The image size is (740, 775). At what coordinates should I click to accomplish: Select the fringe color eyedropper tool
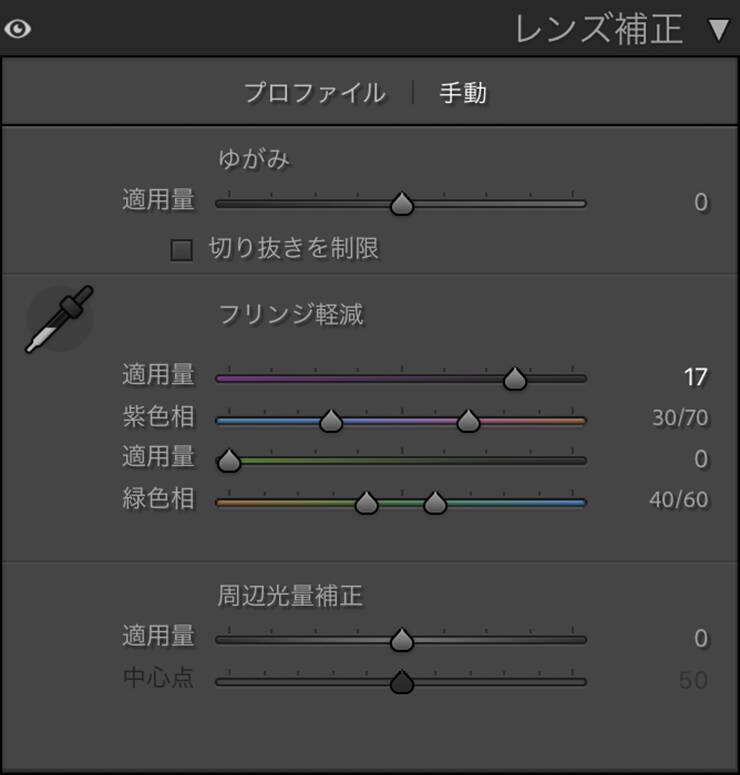tap(59, 319)
